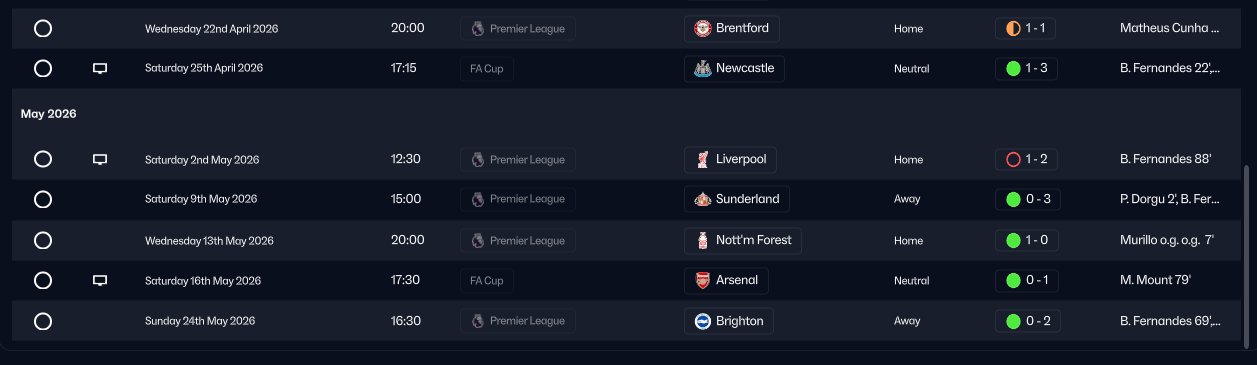This screenshot has width=1257, height=365.
Task: Click the green win indicator for the 0 - 3 result
Action: point(1013,199)
